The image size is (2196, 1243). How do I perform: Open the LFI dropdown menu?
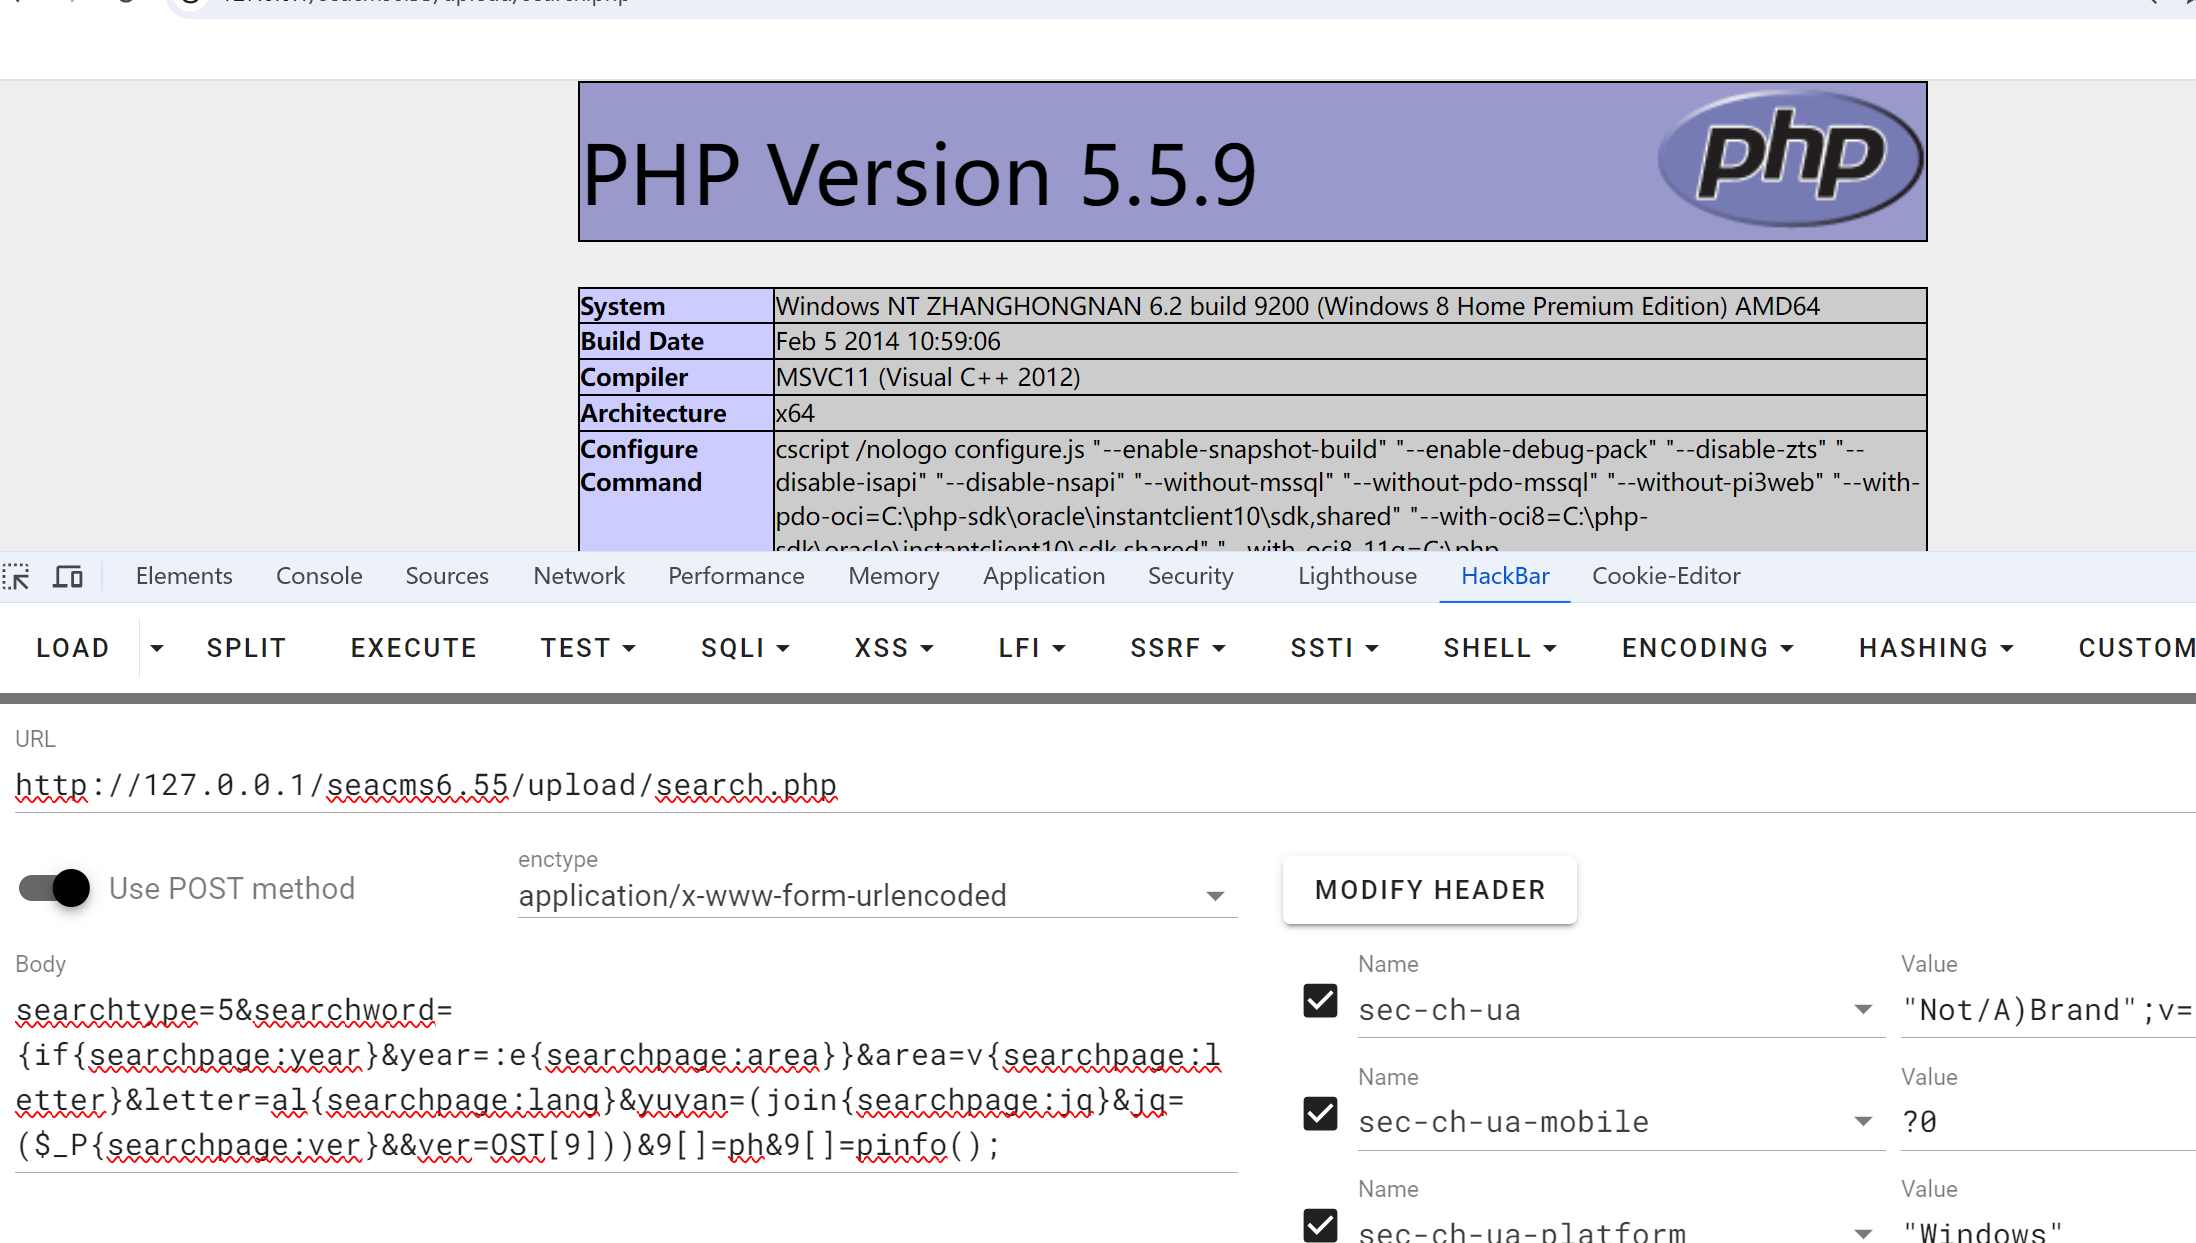(x=1032, y=648)
